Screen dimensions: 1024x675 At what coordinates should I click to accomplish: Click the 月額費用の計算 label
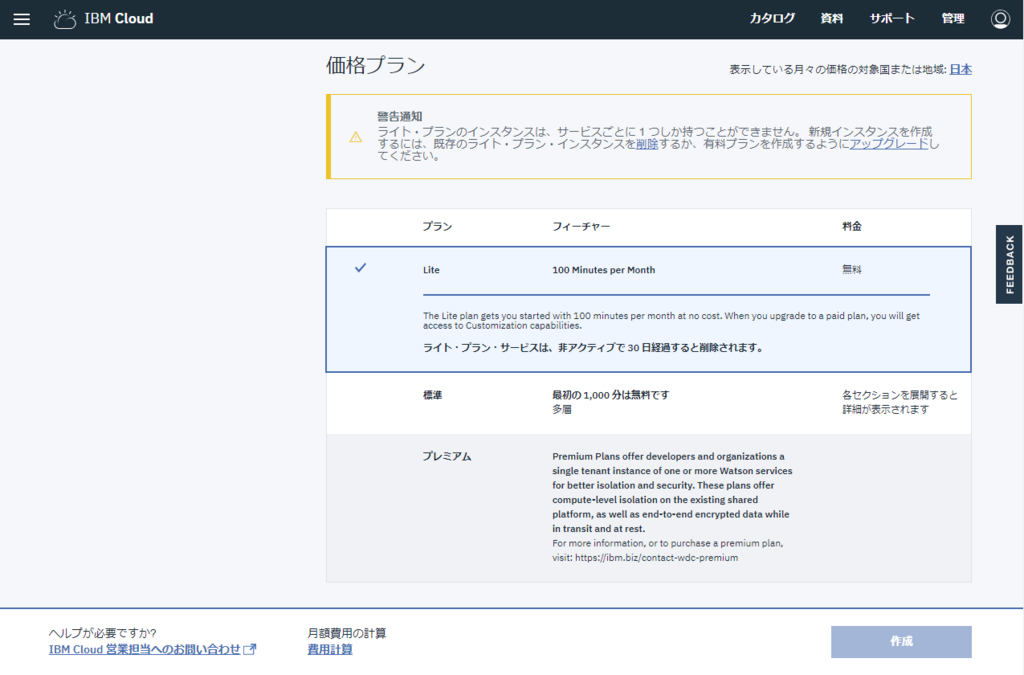tap(347, 633)
